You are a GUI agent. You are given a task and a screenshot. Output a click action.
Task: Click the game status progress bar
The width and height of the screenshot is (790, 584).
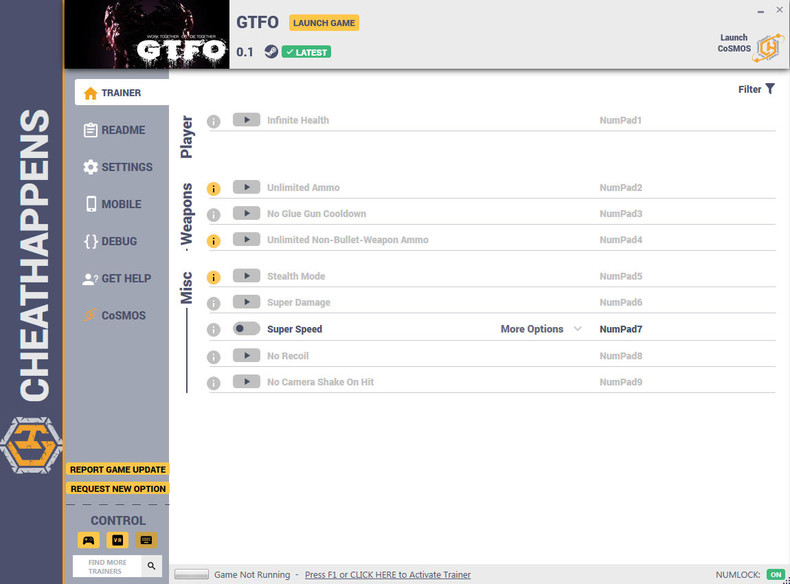(x=191, y=574)
